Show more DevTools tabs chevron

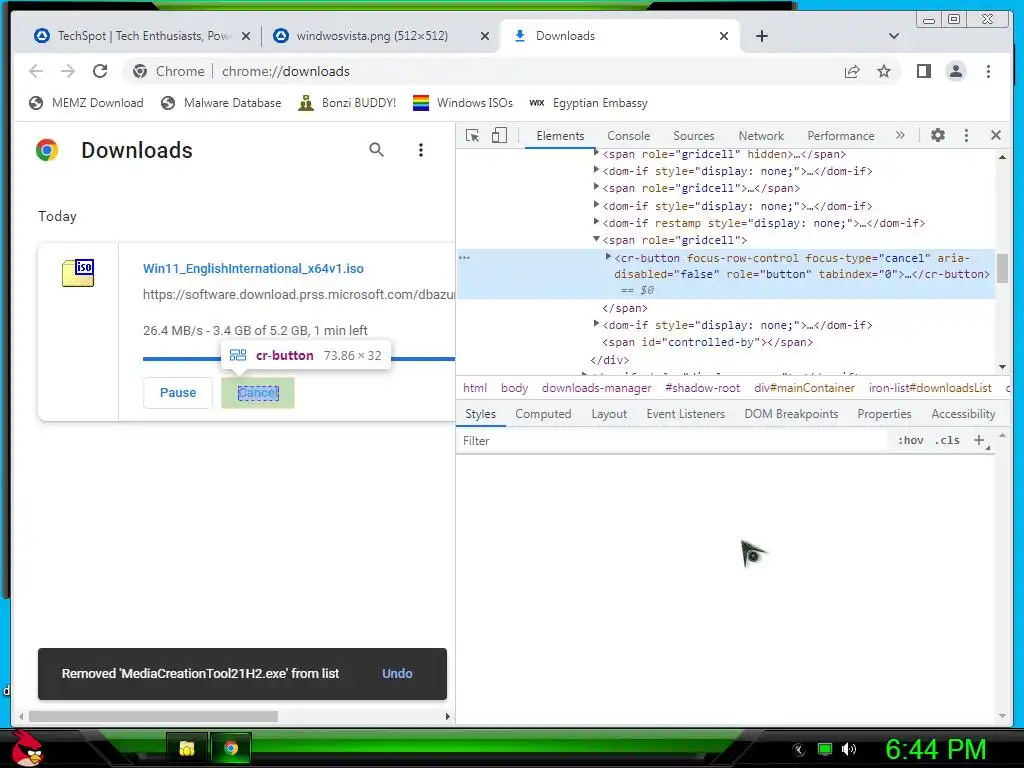coord(901,135)
